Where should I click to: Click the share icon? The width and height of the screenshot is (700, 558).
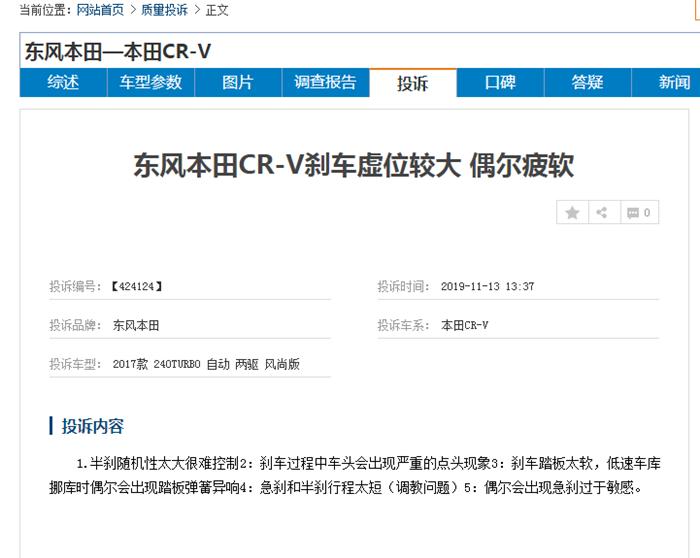coord(602,212)
